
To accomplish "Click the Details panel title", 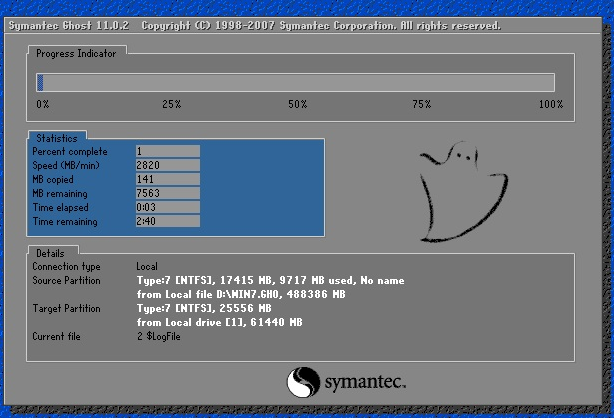I will 50,253.
